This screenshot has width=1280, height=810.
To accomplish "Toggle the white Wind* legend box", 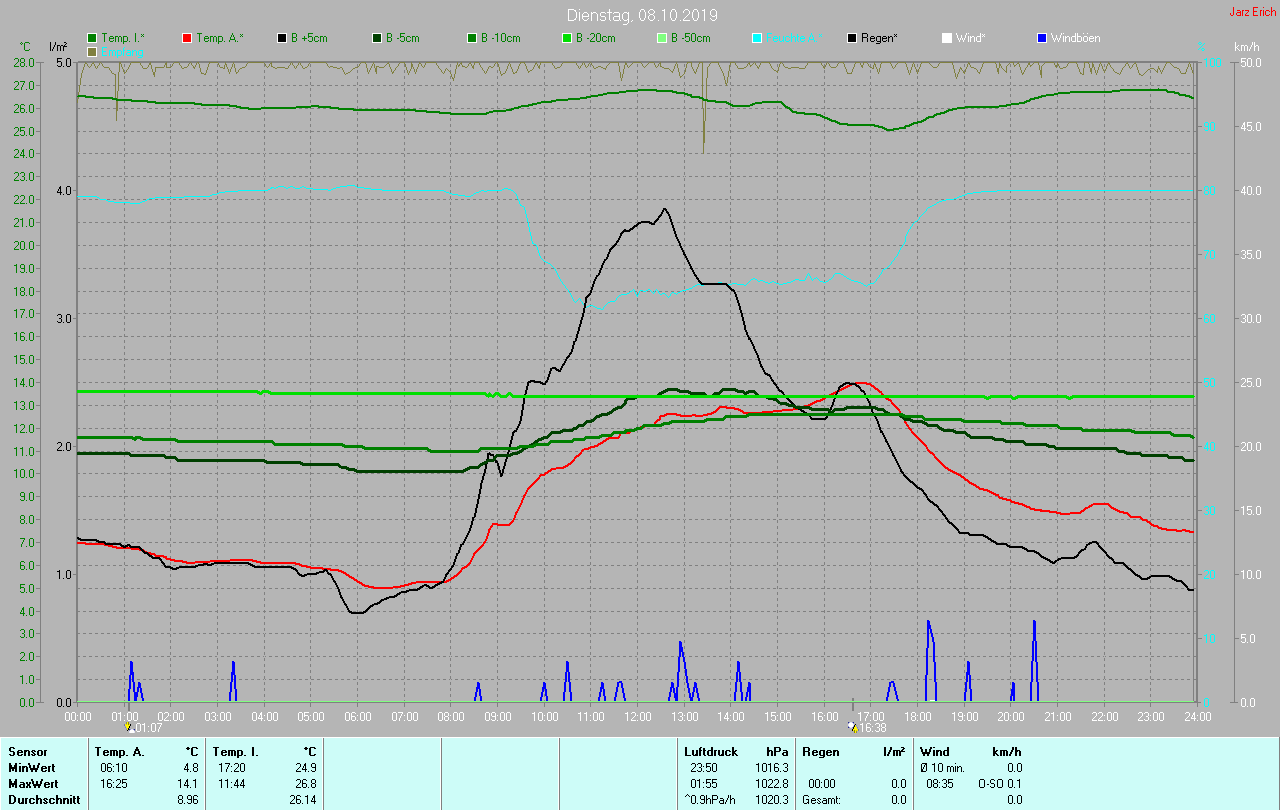I will coord(946,38).
